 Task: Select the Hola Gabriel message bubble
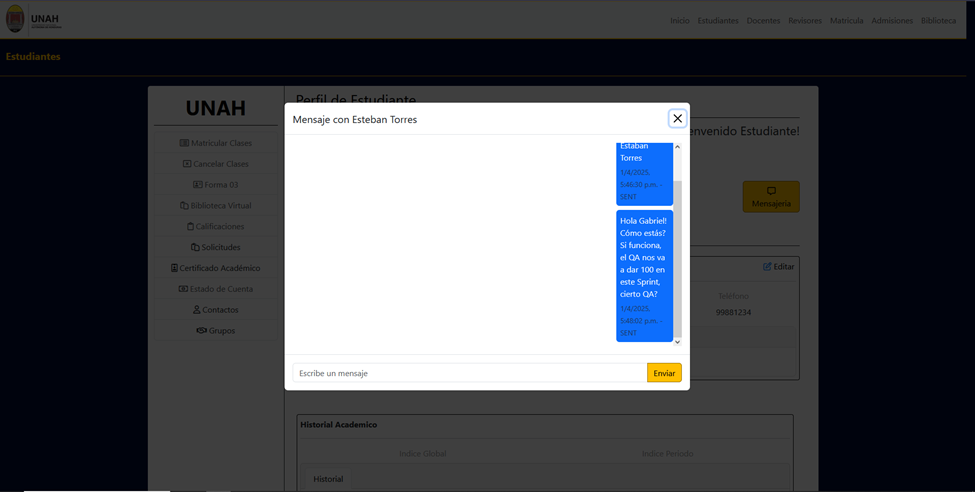[644, 276]
